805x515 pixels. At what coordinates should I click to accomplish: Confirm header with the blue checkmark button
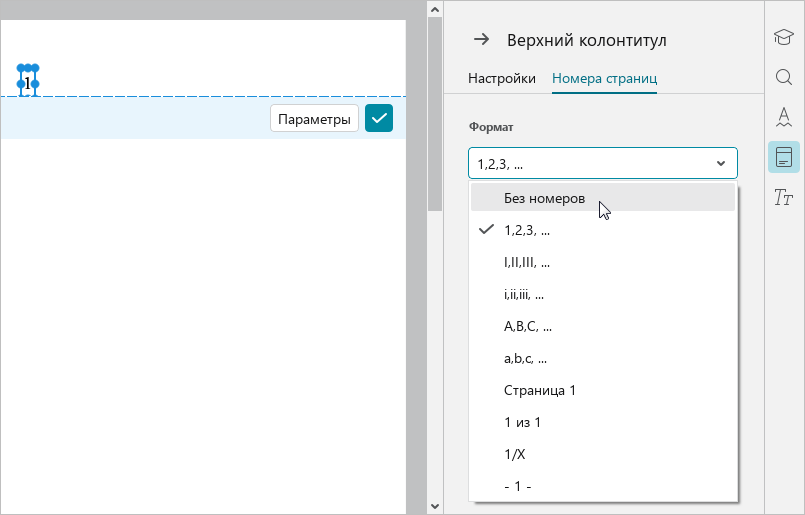[379, 118]
